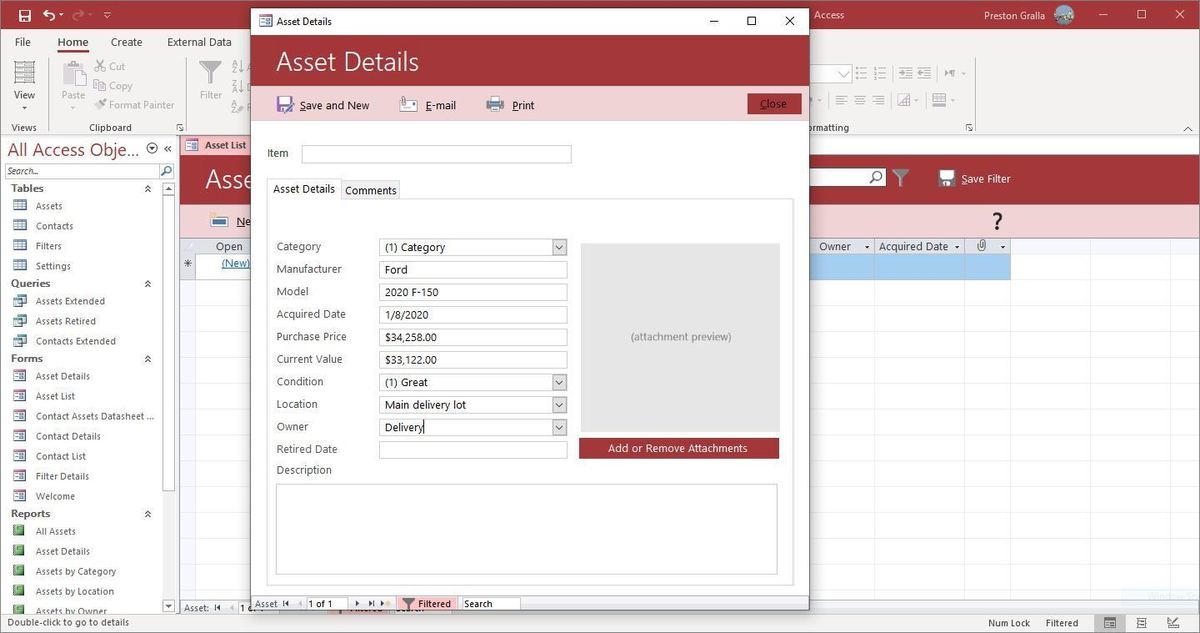The image size is (1200, 633).
Task: Open the View button in ribbon
Action: 24,80
